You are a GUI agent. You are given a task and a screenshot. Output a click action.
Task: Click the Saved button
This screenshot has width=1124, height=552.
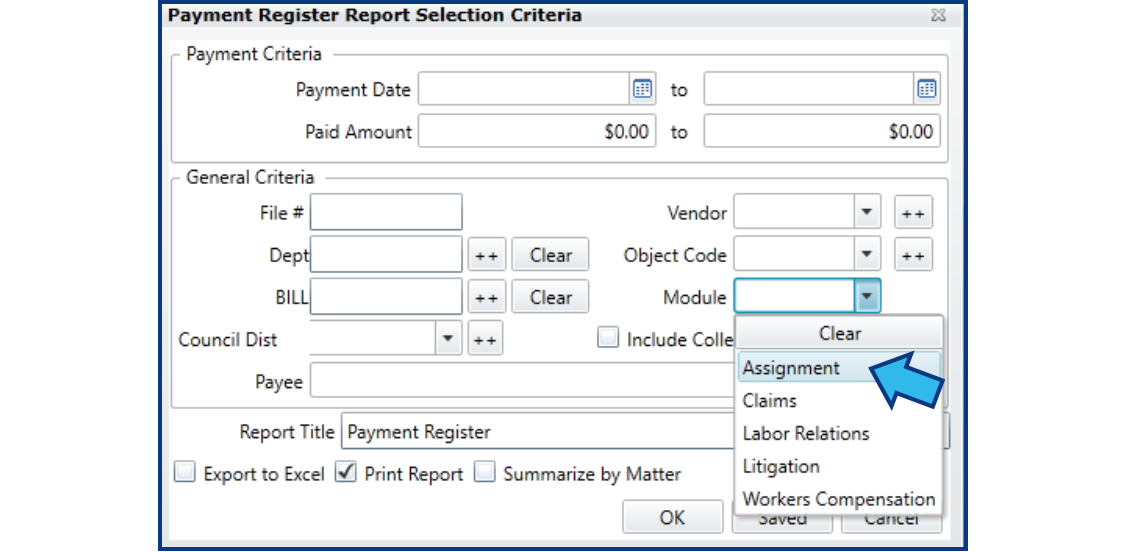(x=782, y=519)
